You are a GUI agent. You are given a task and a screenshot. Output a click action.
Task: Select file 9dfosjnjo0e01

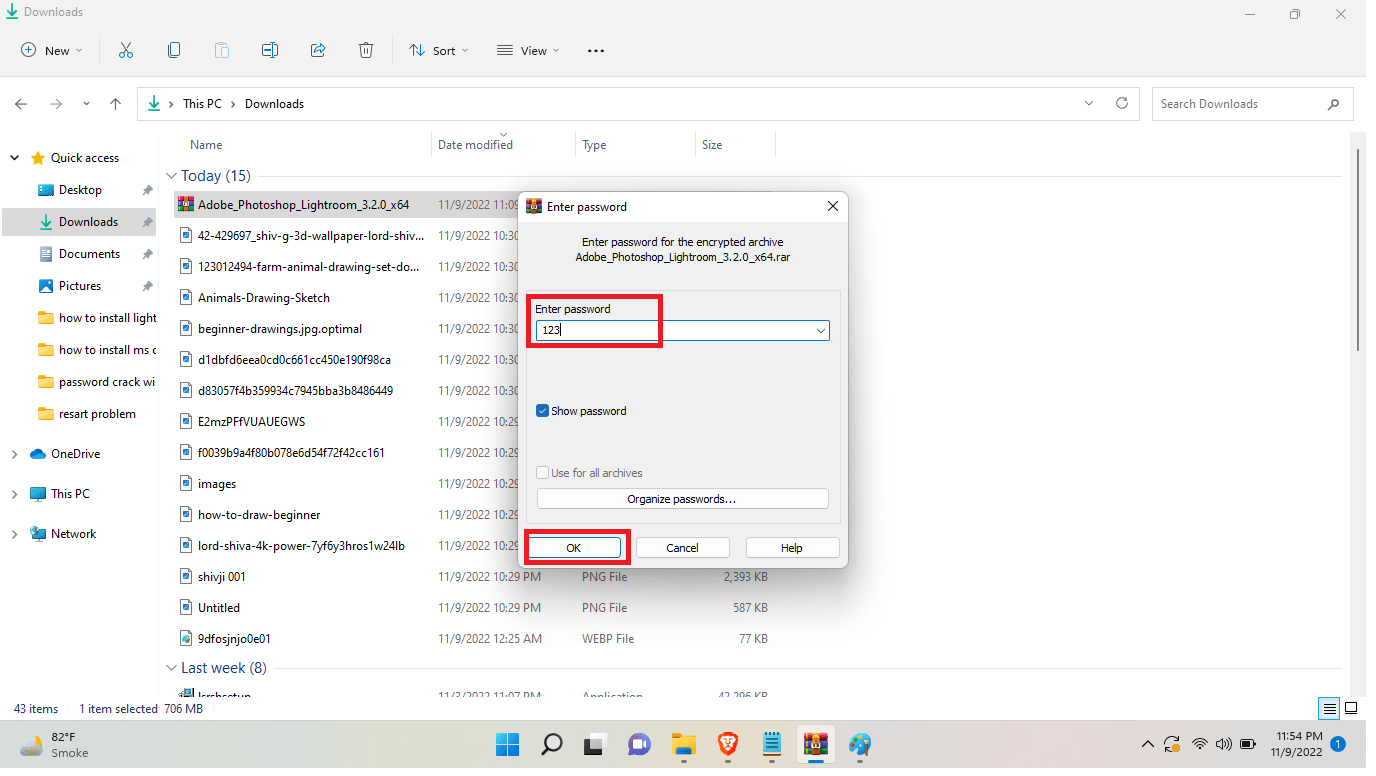pyautogui.click(x=234, y=639)
